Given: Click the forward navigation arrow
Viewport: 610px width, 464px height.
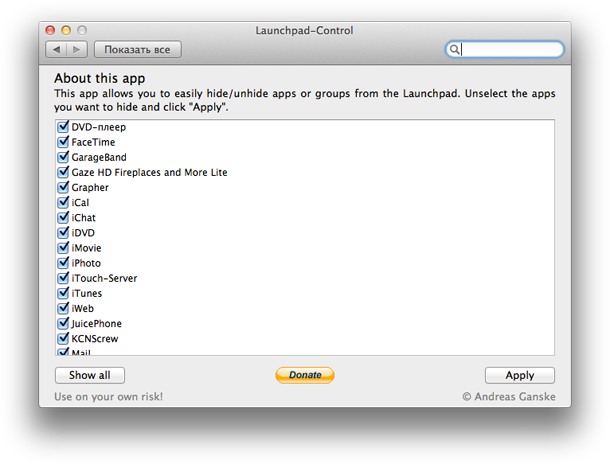Looking at the screenshot, I should [77, 49].
